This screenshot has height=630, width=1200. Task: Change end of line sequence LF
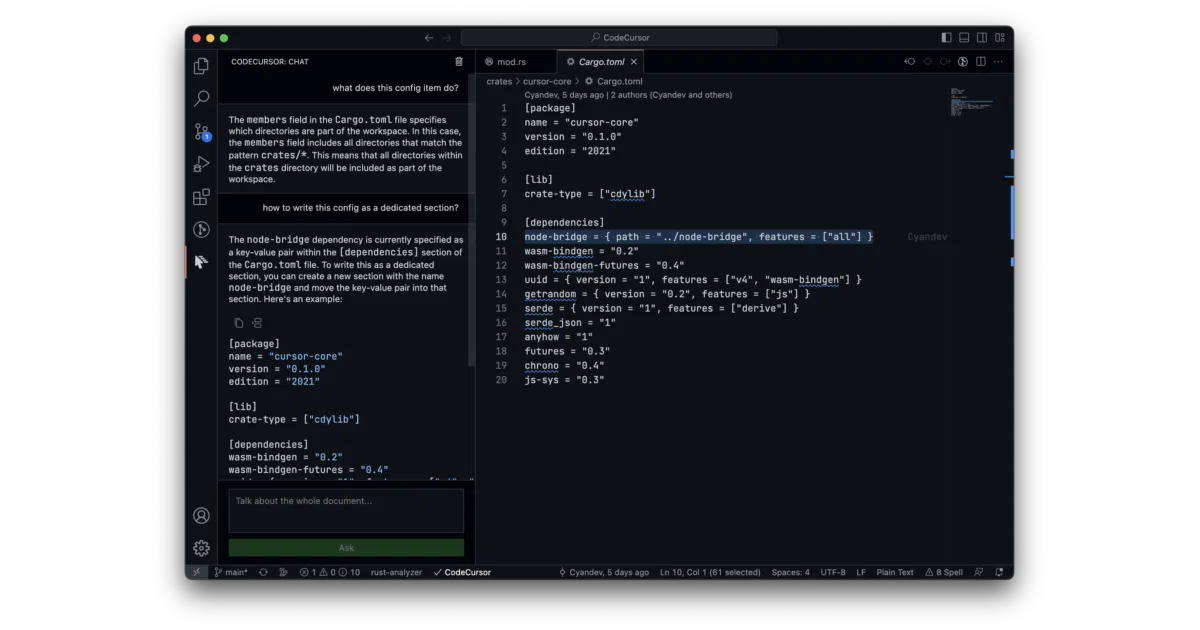point(861,573)
